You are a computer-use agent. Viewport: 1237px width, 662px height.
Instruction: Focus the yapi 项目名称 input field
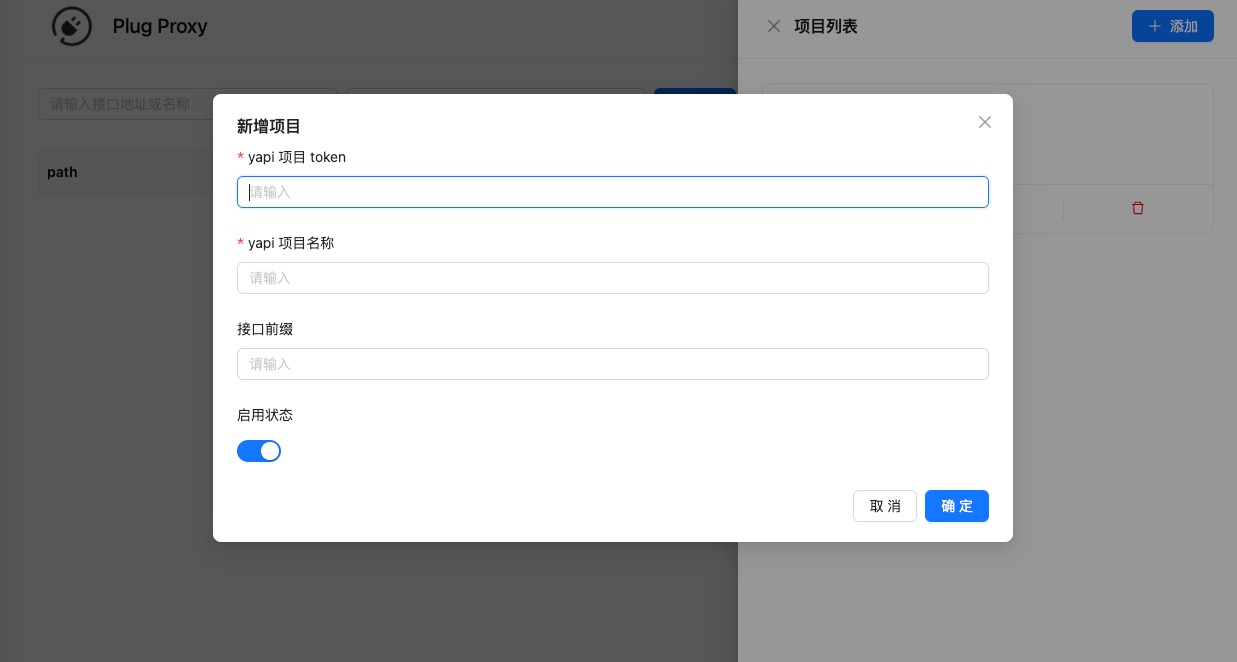coord(613,278)
